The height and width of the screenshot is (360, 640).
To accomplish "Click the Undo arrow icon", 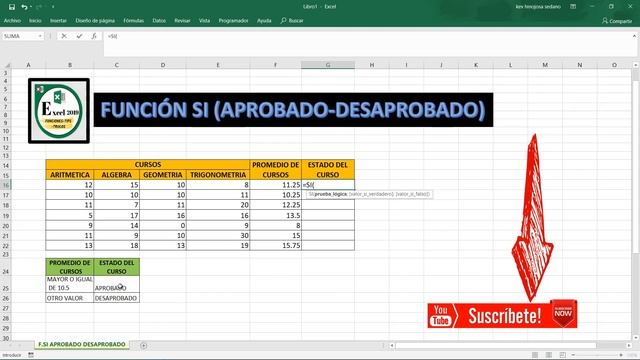I will click(24, 7).
